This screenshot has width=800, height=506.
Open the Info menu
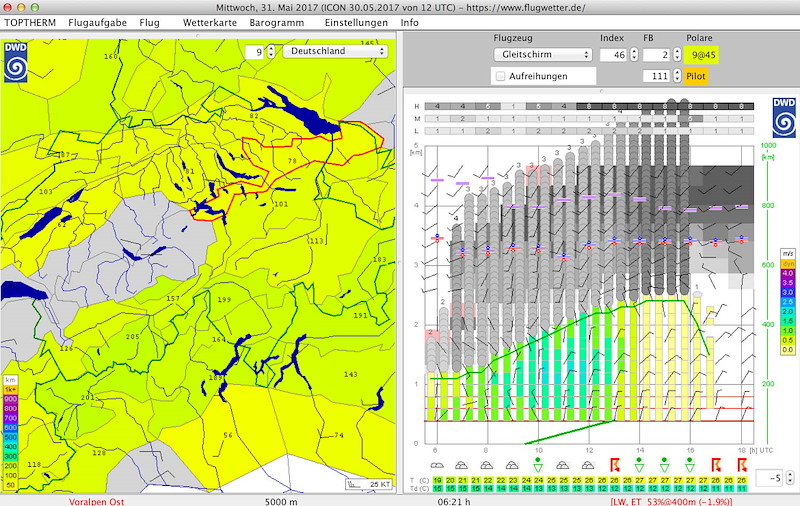coord(409,22)
